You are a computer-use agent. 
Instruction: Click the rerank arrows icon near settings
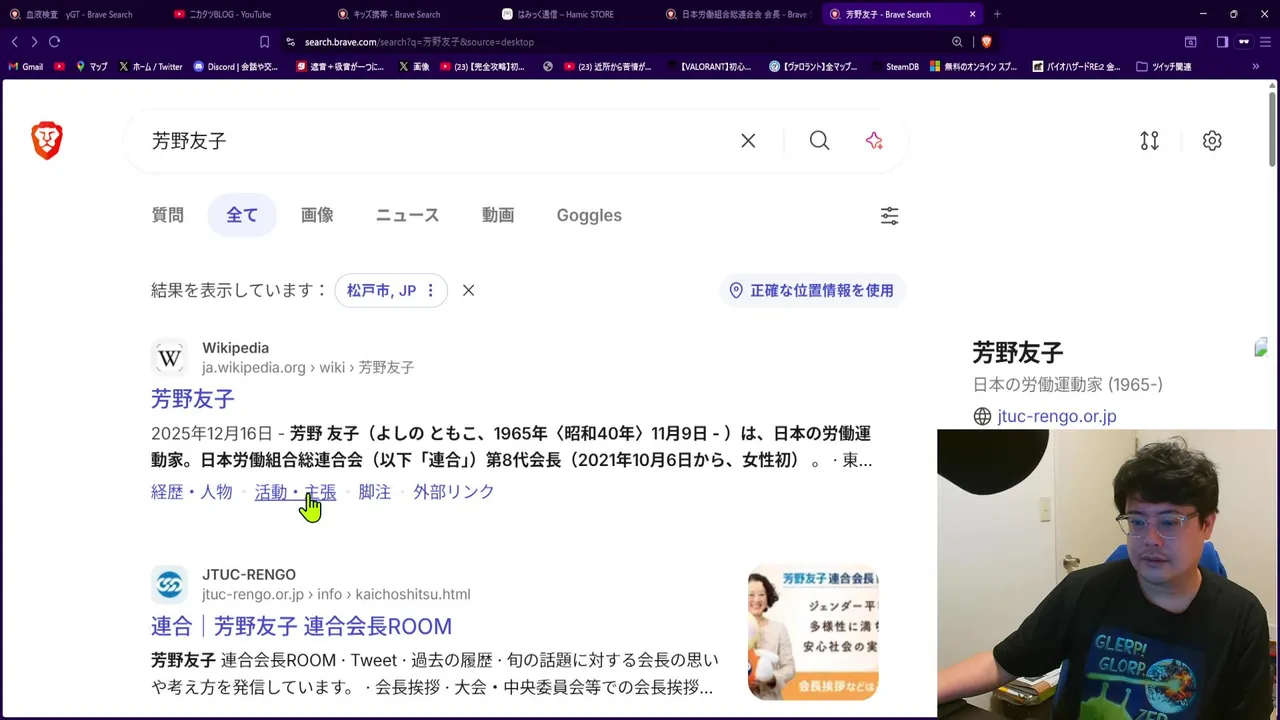[1150, 141]
